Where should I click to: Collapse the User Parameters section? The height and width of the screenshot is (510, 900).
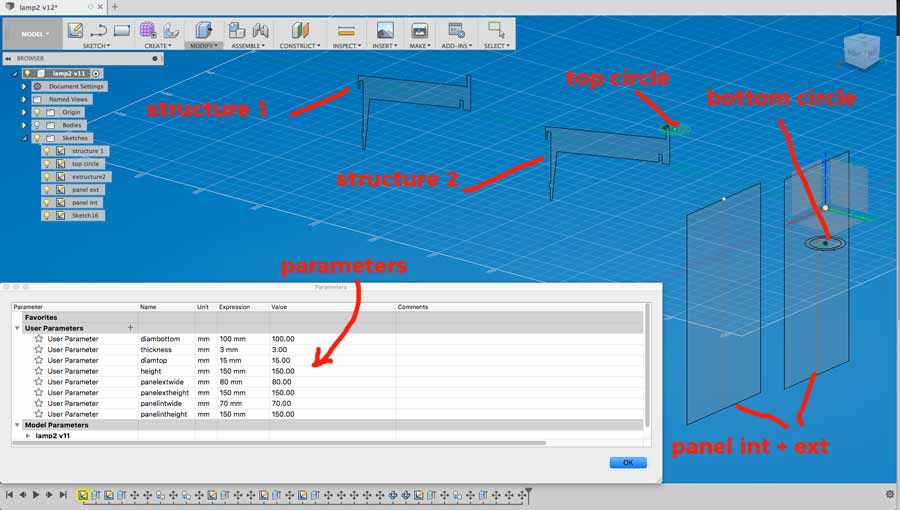[x=17, y=328]
